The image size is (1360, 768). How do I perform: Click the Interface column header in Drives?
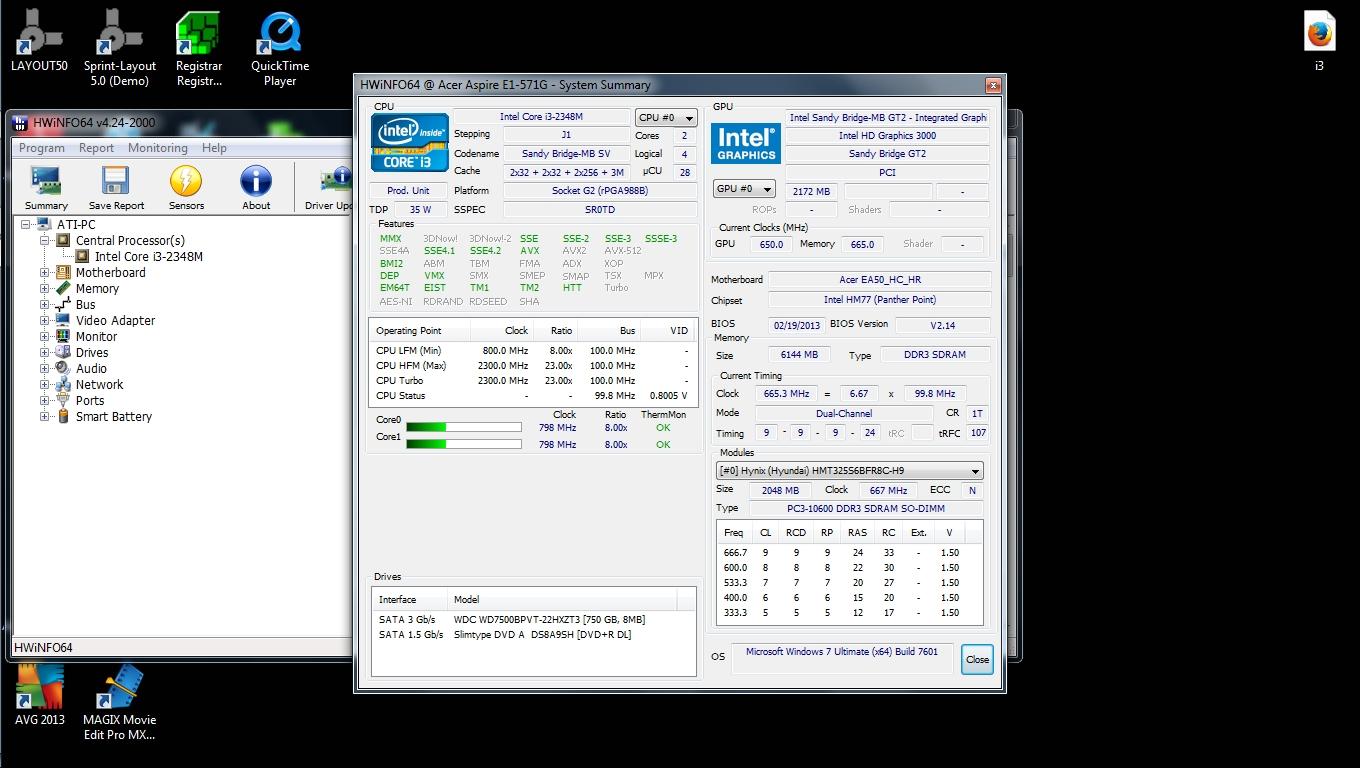[410, 599]
